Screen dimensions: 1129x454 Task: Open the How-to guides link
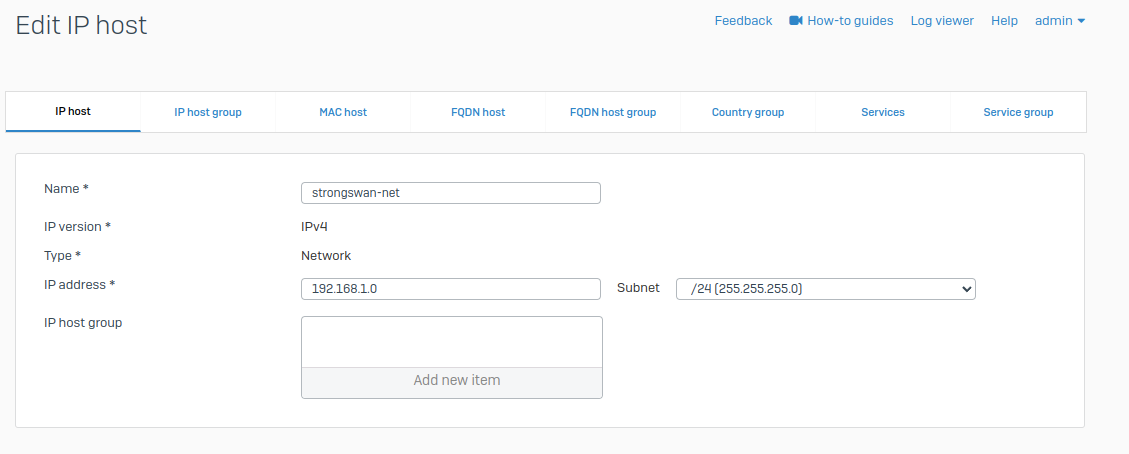pos(850,21)
